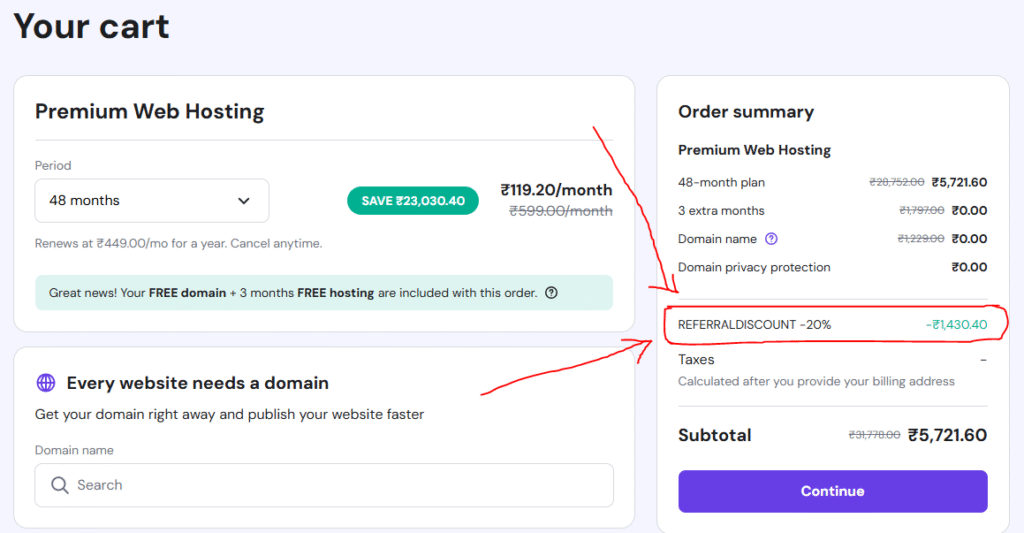Image resolution: width=1024 pixels, height=533 pixels.
Task: Click the Subtotal amount ₹5,721.60
Action: point(947,435)
